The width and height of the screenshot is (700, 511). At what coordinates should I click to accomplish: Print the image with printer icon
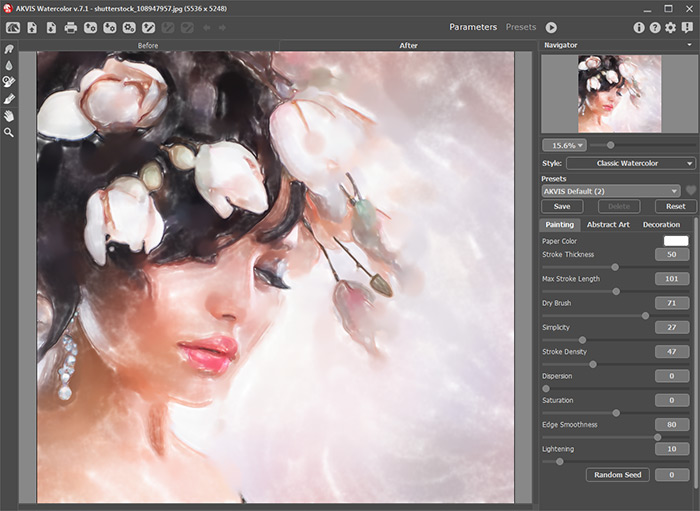click(x=71, y=28)
